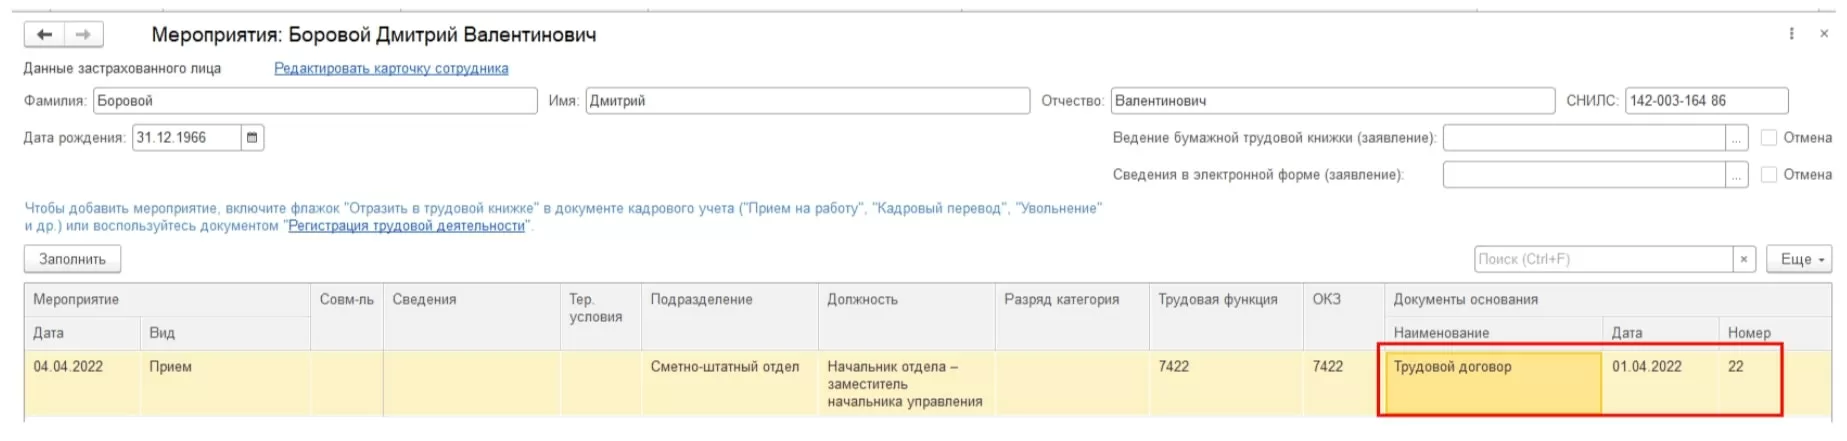Image resolution: width=1847 pixels, height=441 pixels.
Task: Close the Мероприятия form with X
Action: (x=1824, y=34)
